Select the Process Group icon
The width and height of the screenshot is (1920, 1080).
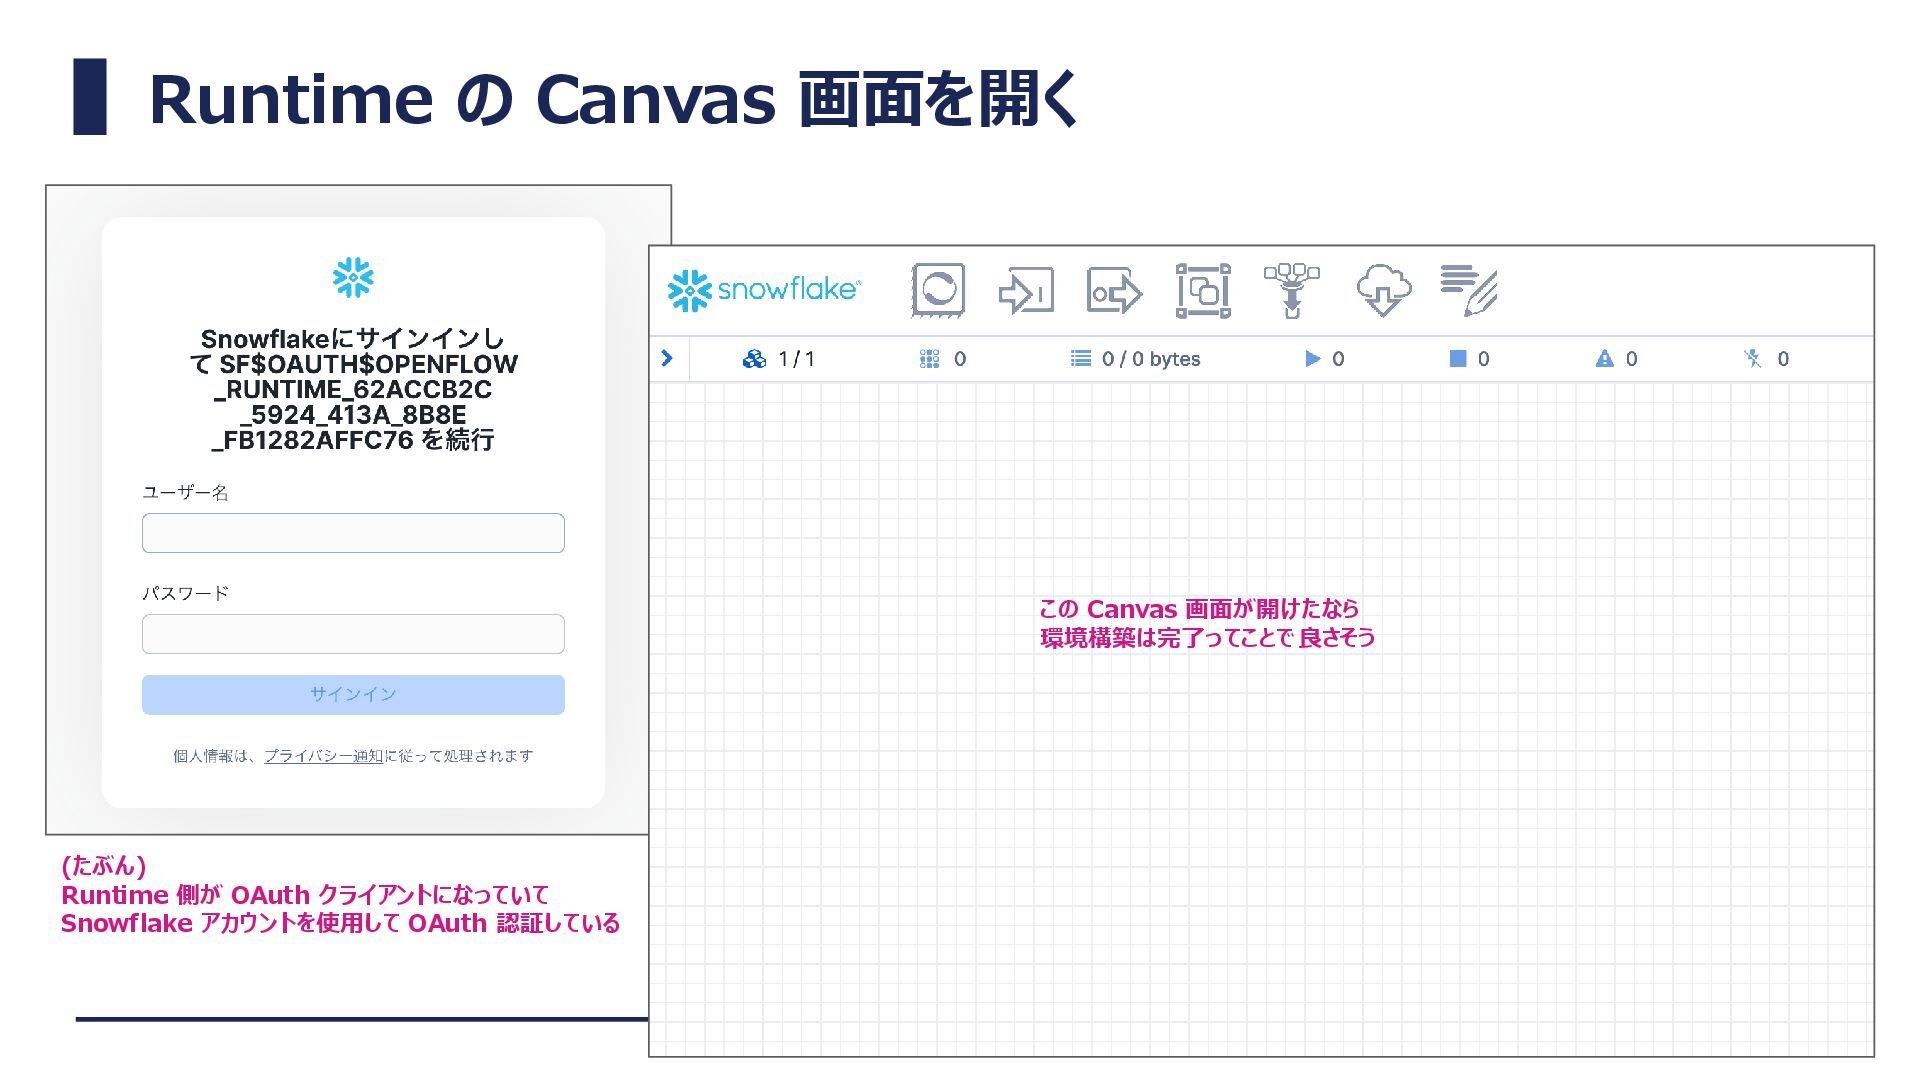1203,291
